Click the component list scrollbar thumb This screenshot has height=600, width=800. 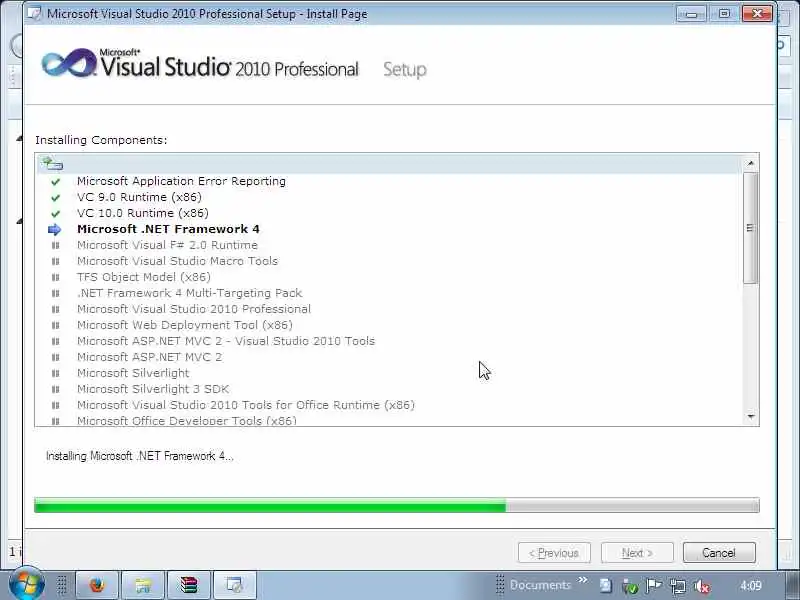pyautogui.click(x=751, y=228)
